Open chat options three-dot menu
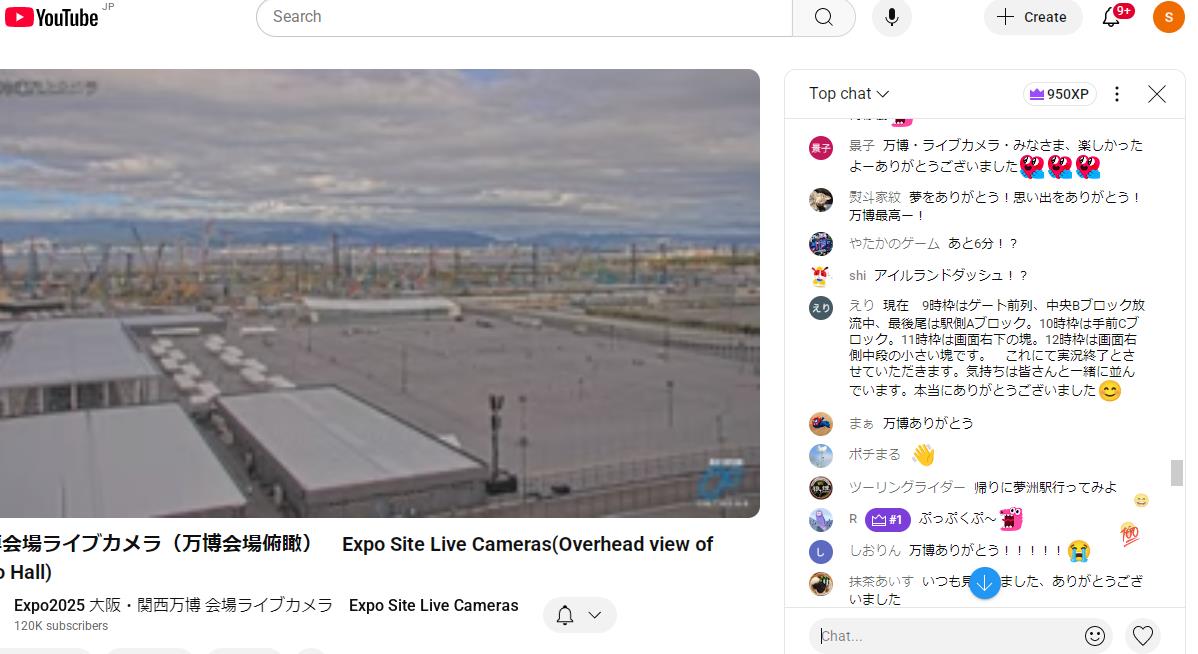The height and width of the screenshot is (654, 1198). pyautogui.click(x=1117, y=94)
